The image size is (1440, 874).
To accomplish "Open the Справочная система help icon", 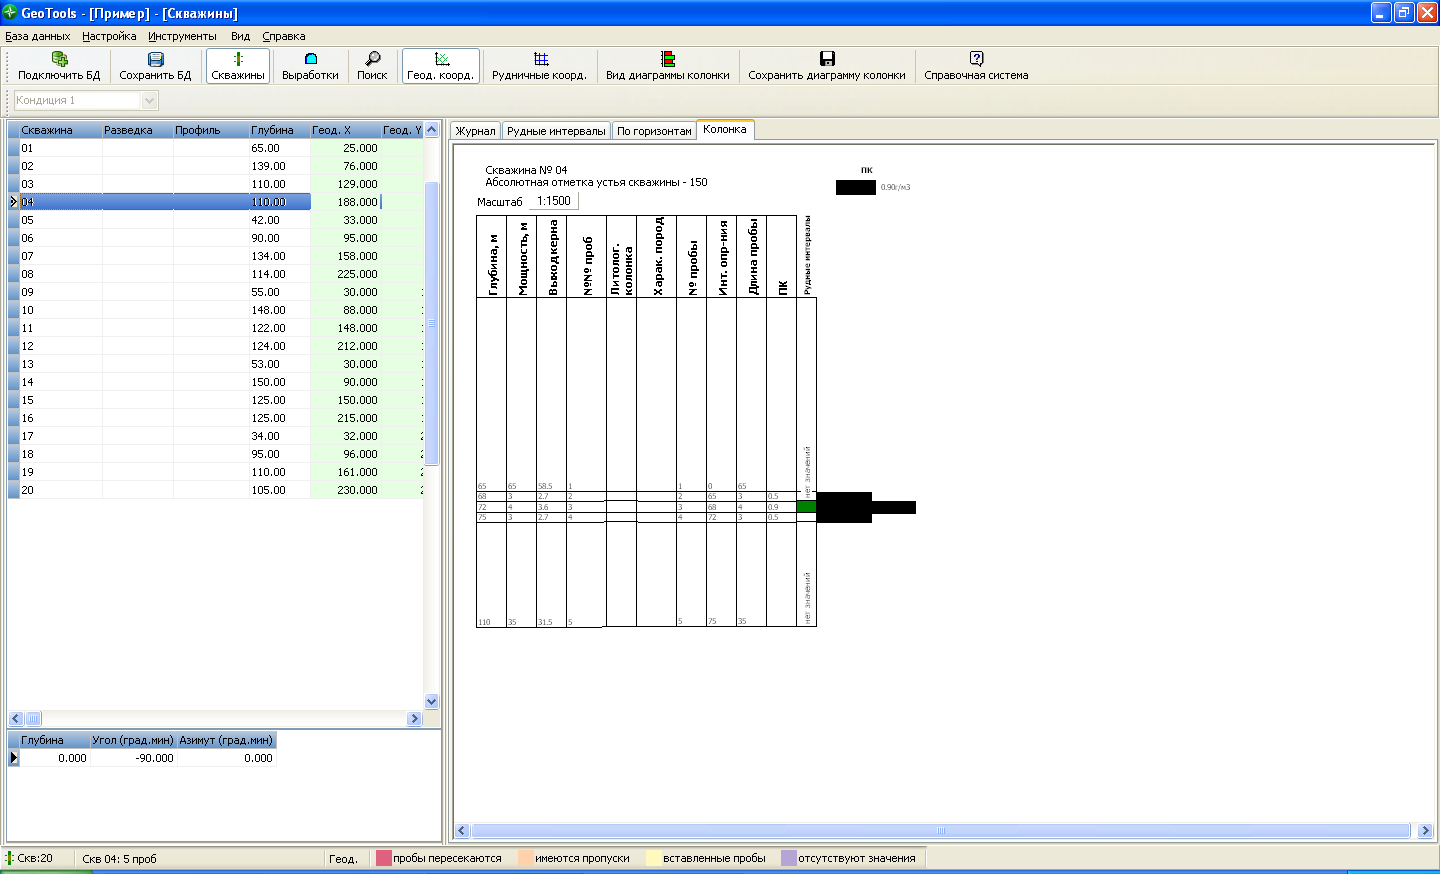I will click(976, 59).
